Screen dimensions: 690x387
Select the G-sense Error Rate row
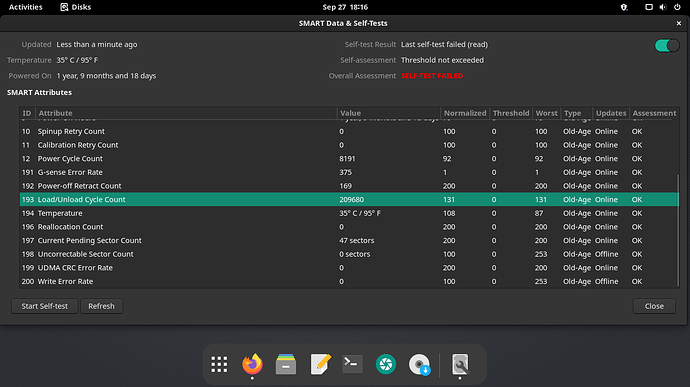[x=349, y=172]
